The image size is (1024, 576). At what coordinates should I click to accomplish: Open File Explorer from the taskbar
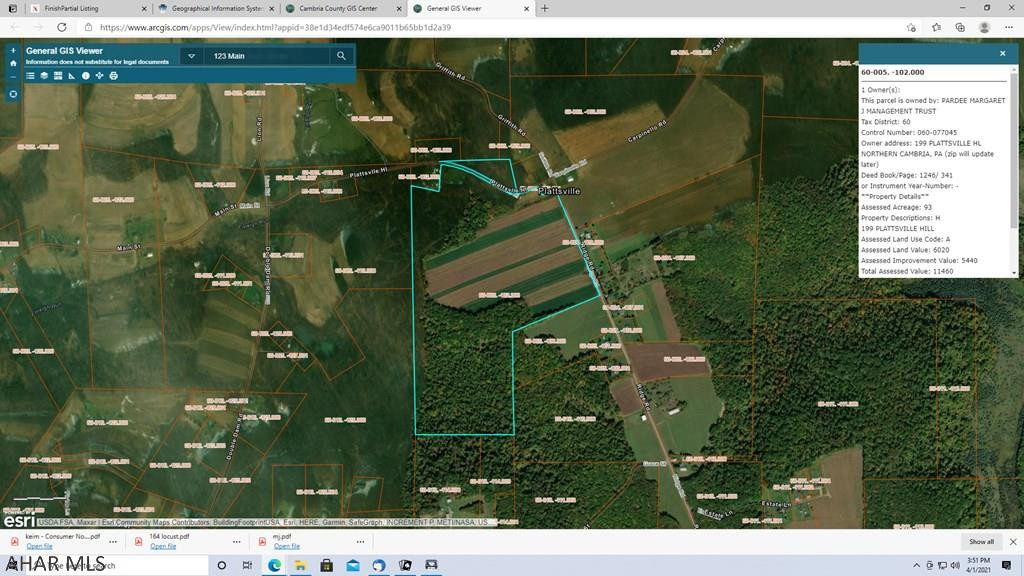(x=300, y=566)
